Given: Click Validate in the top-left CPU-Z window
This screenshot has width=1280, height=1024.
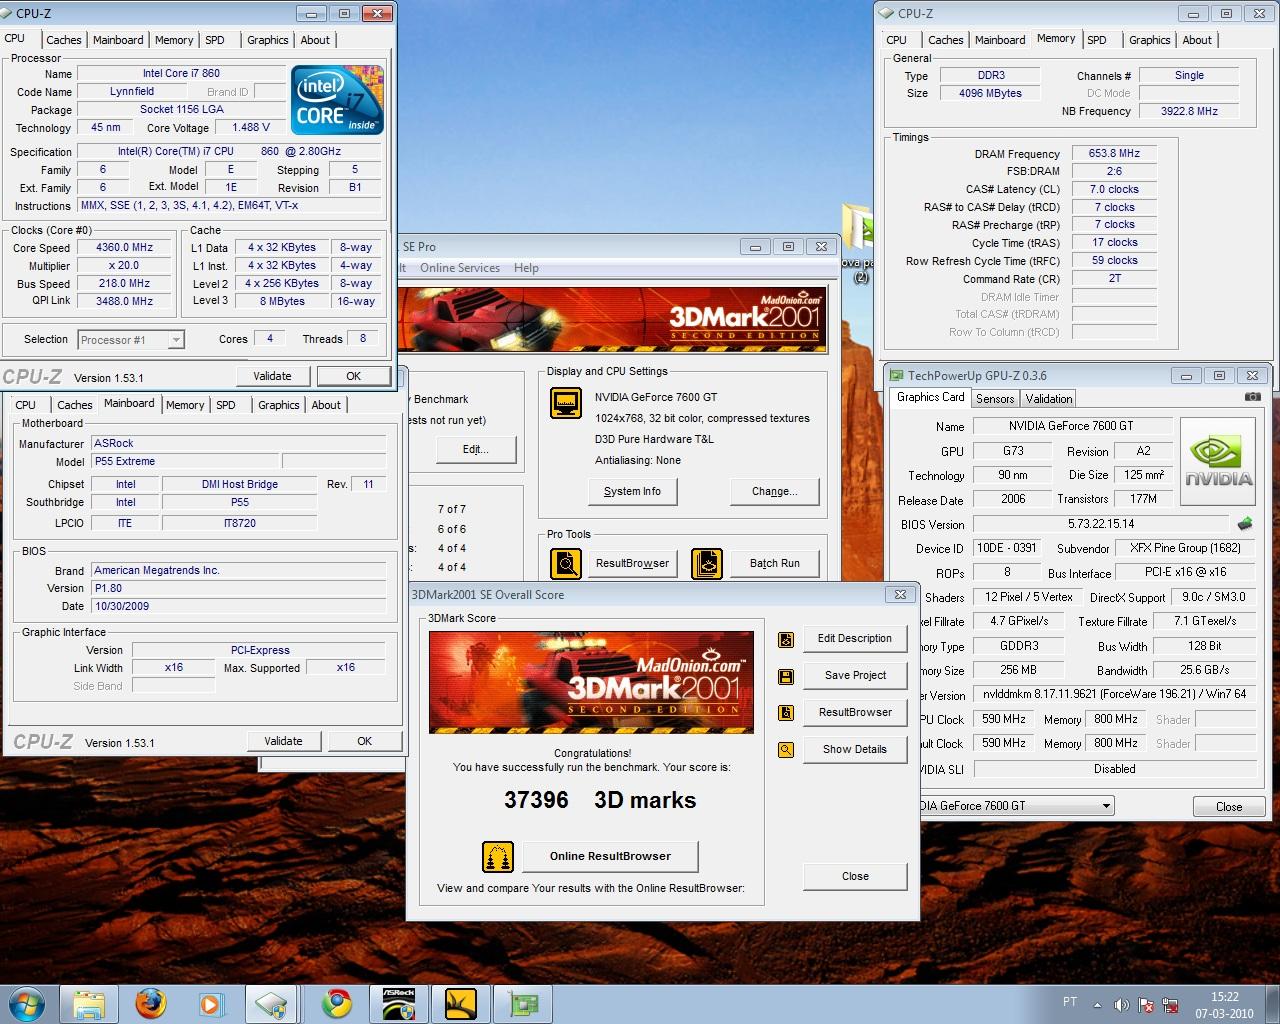Looking at the screenshot, I should (x=272, y=376).
